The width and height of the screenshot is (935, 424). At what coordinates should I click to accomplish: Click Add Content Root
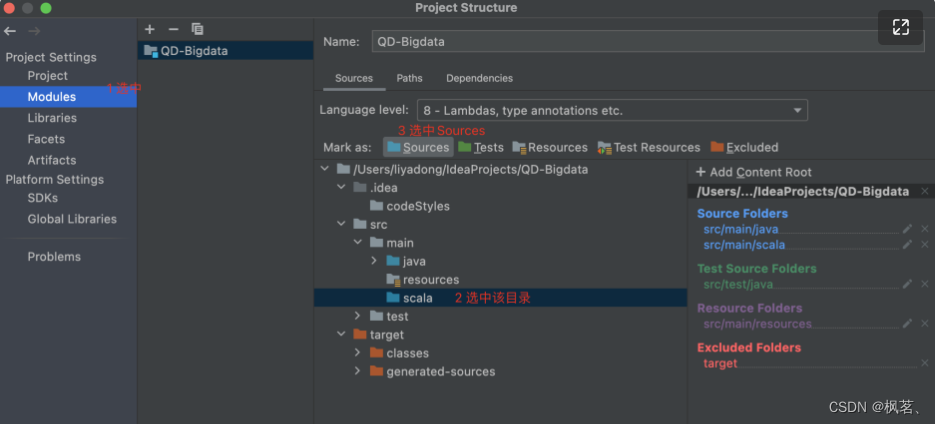754,172
